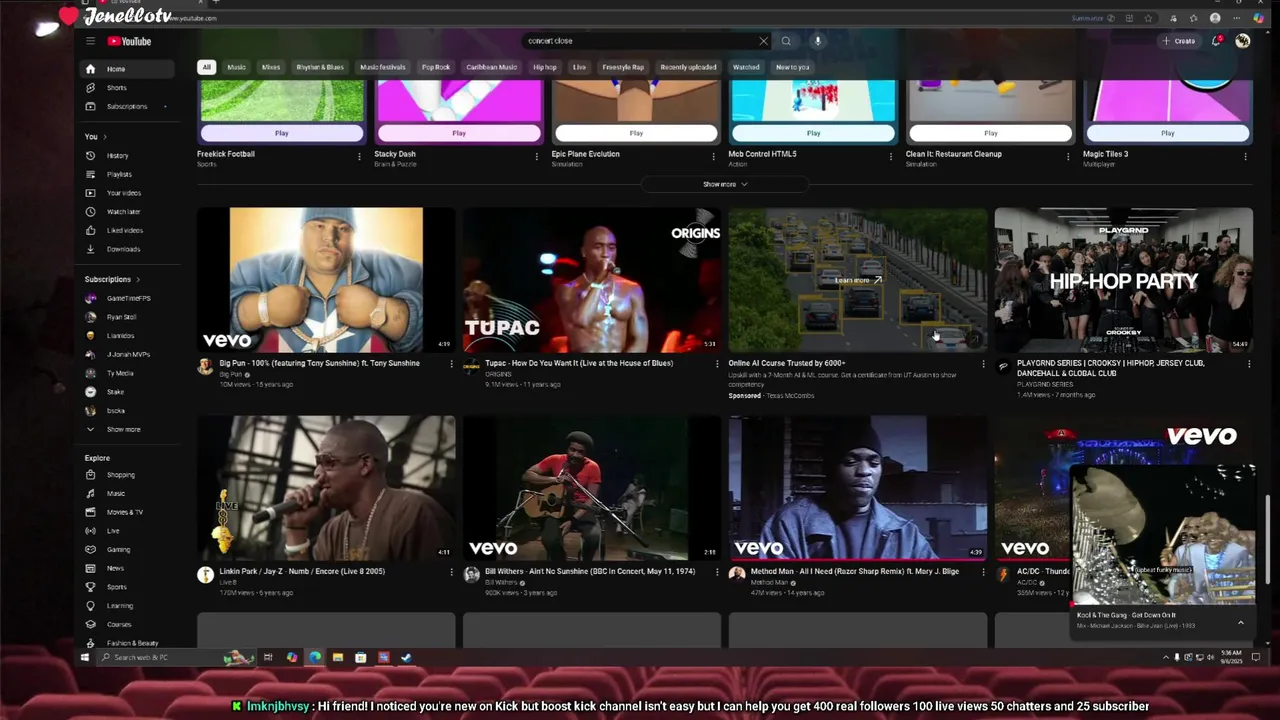Expand the Subscriptions section heading
Viewport: 1280px width, 720px height.
(112, 279)
